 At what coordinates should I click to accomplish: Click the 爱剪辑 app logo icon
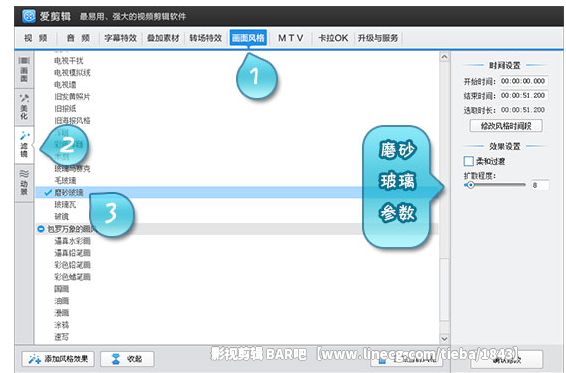pos(29,16)
